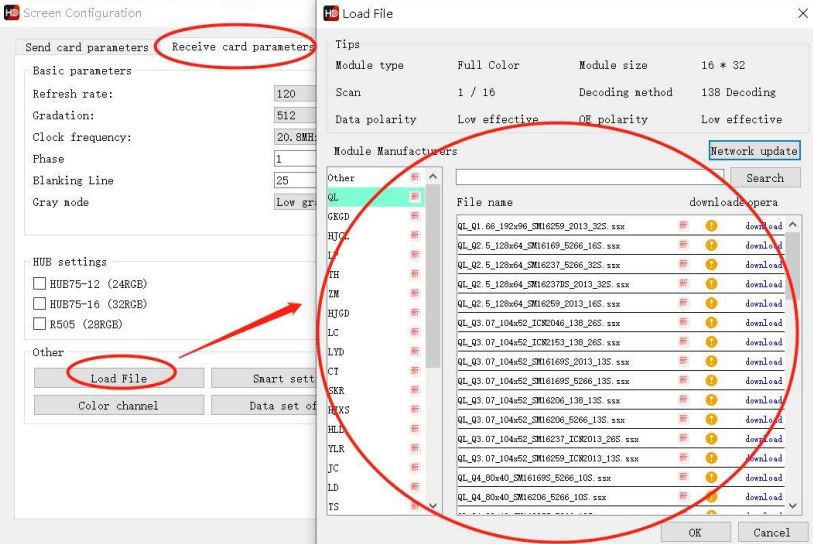Select file name QL_Q3.07_104x52_SM16206_138_13S.ssx
Screen dimensions: 813x544
(539, 400)
